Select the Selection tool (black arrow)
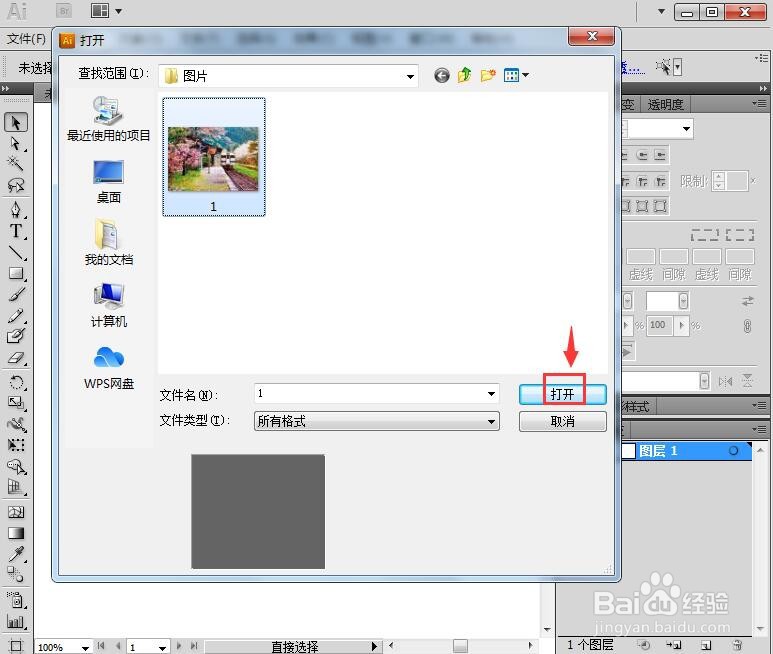Image resolution: width=773 pixels, height=654 pixels. click(x=16, y=122)
